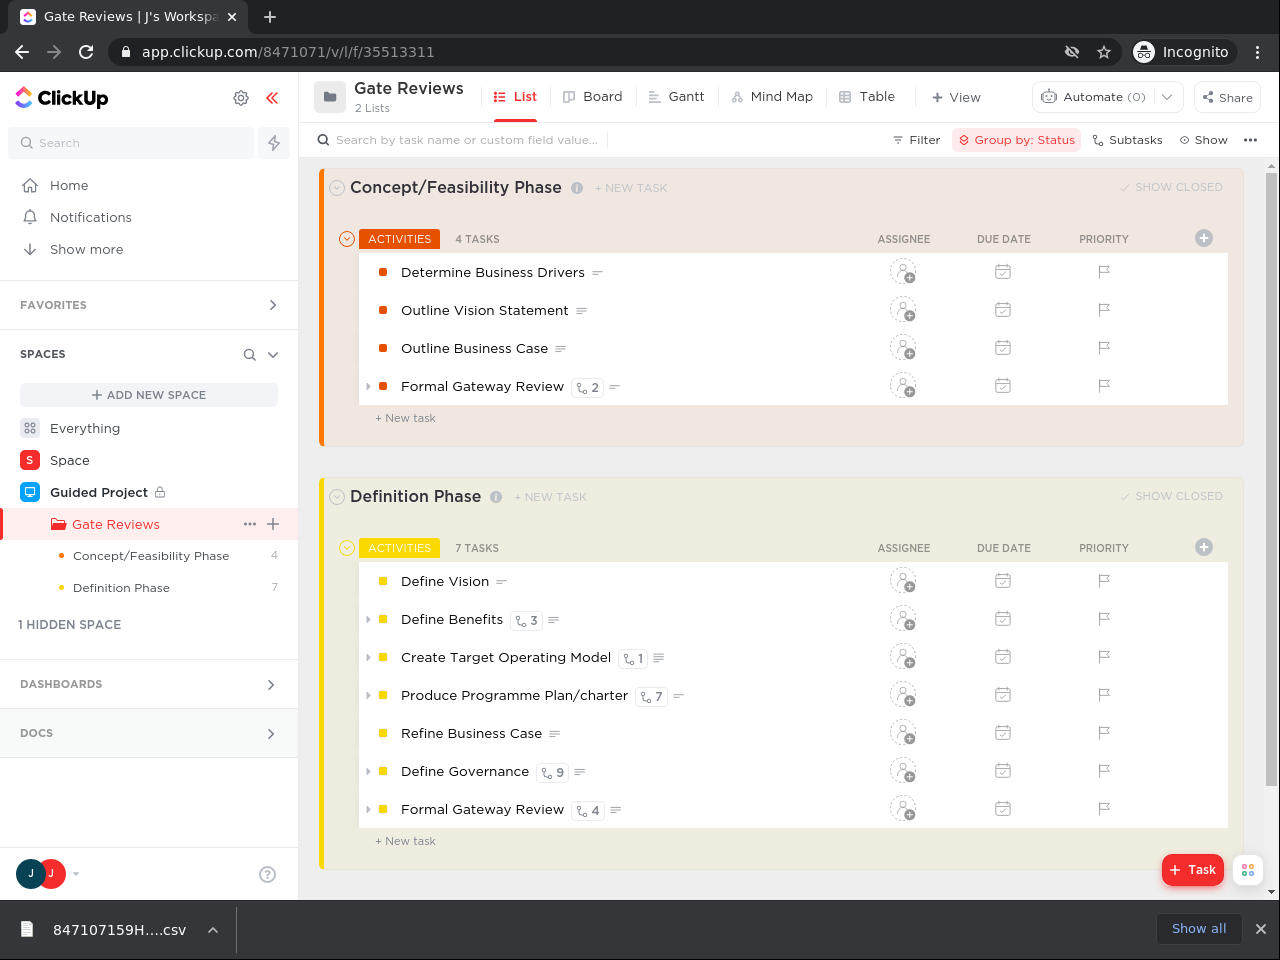
Task: Click status square of Outline Business Case
Action: tap(383, 348)
